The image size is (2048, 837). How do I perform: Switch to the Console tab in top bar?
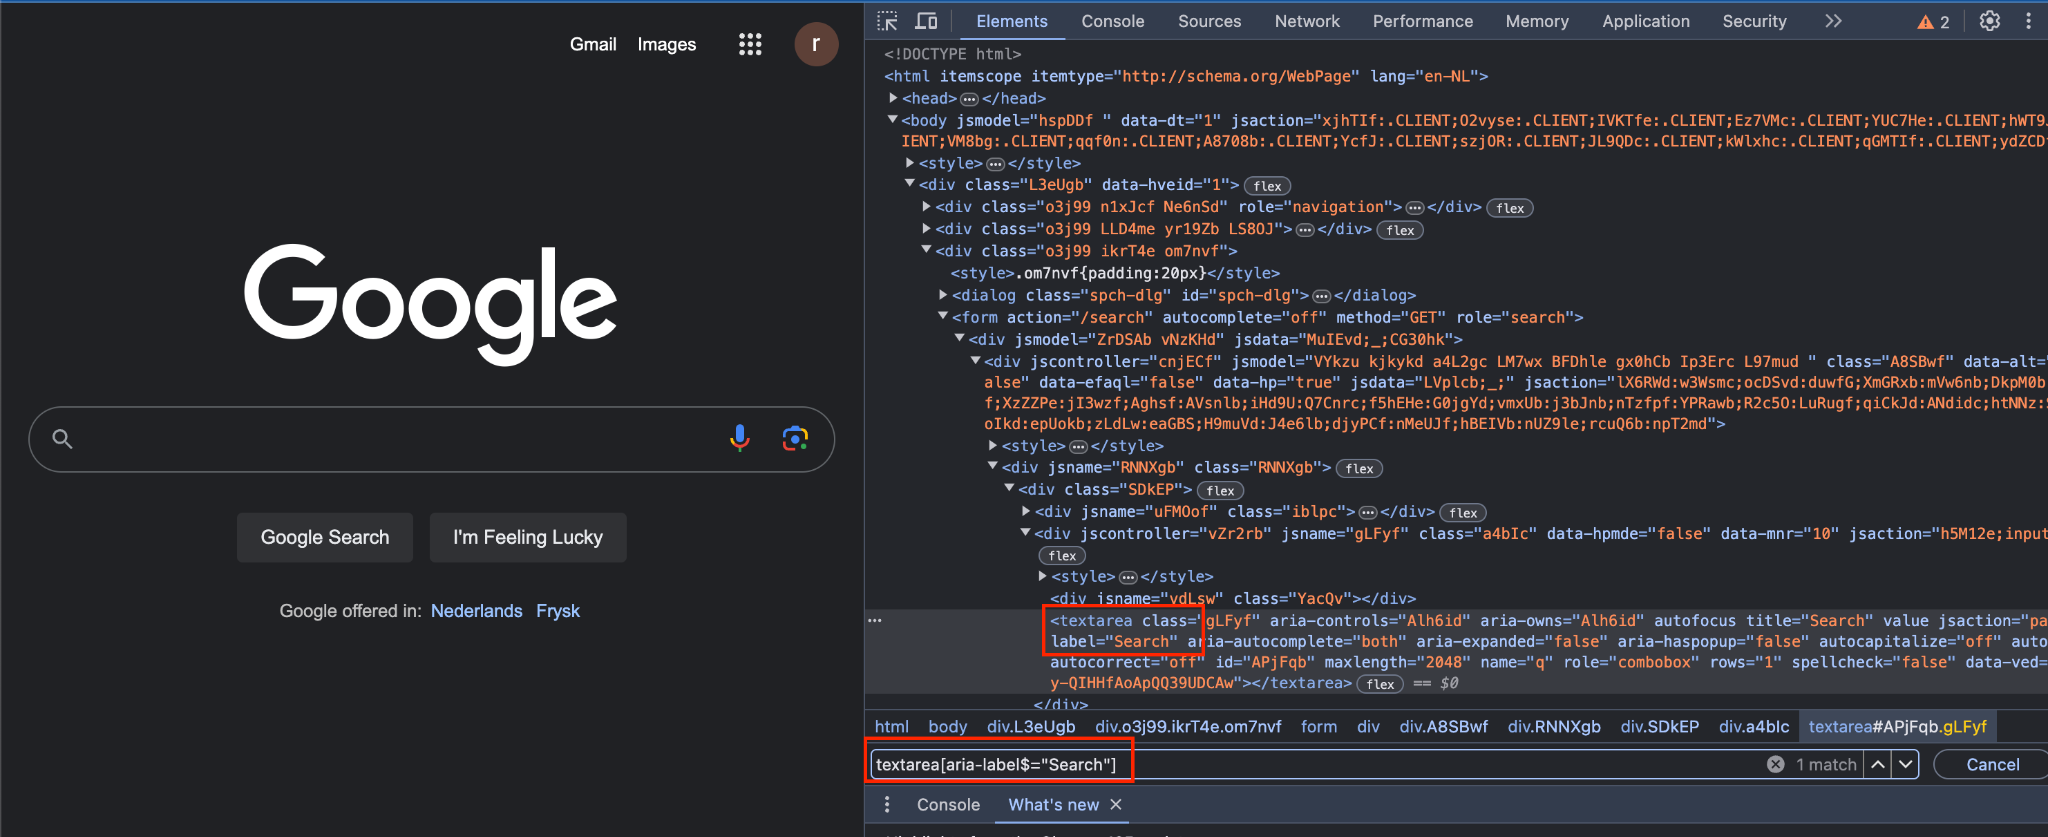1113,21
